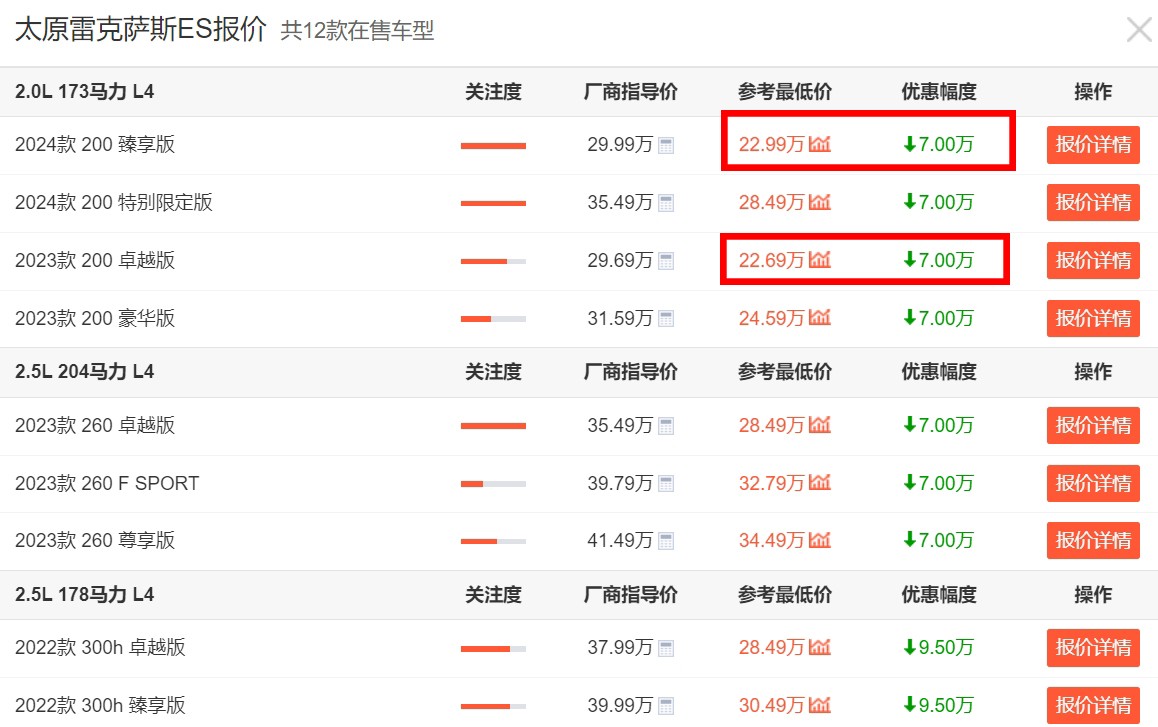Click the 2.5L 178马力 L4 group header
Image resolution: width=1158 pixels, height=727 pixels.
[x=84, y=595]
